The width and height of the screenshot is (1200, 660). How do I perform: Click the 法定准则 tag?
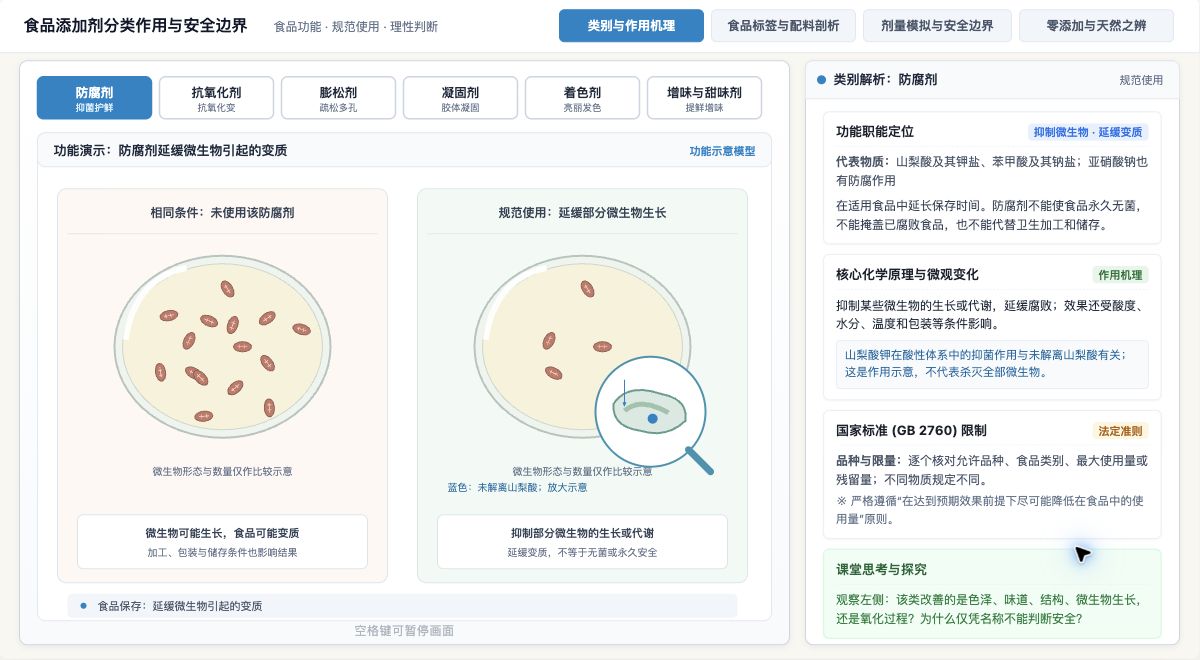pos(1120,431)
